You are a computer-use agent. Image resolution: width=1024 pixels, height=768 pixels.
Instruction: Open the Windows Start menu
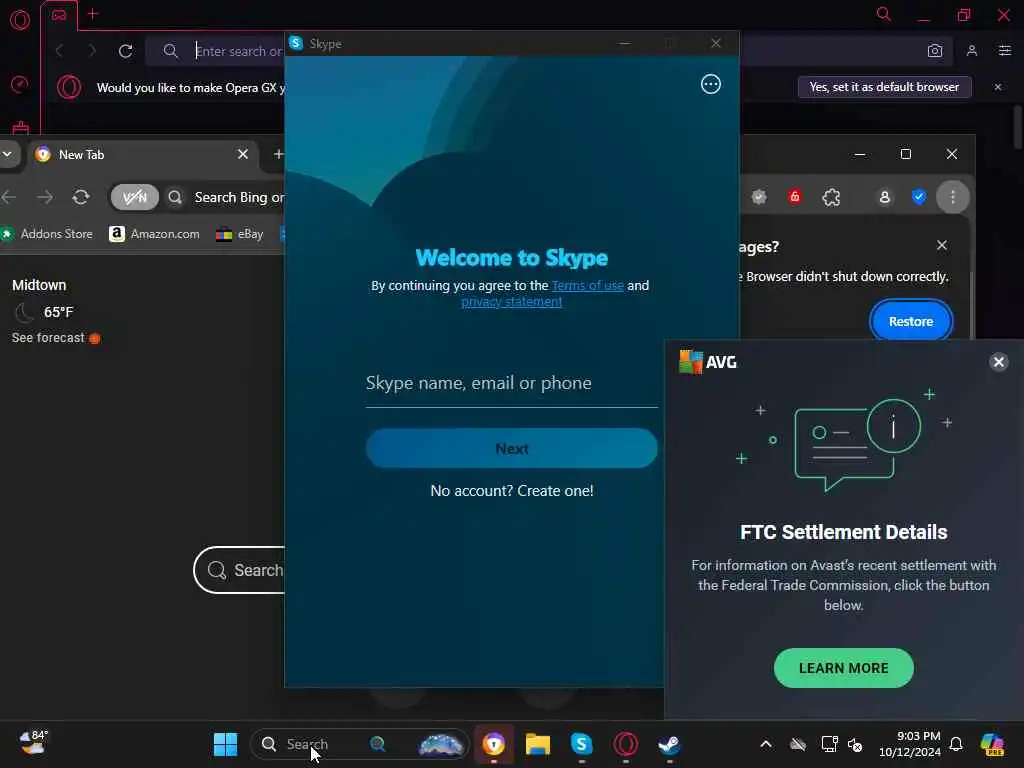coord(225,744)
